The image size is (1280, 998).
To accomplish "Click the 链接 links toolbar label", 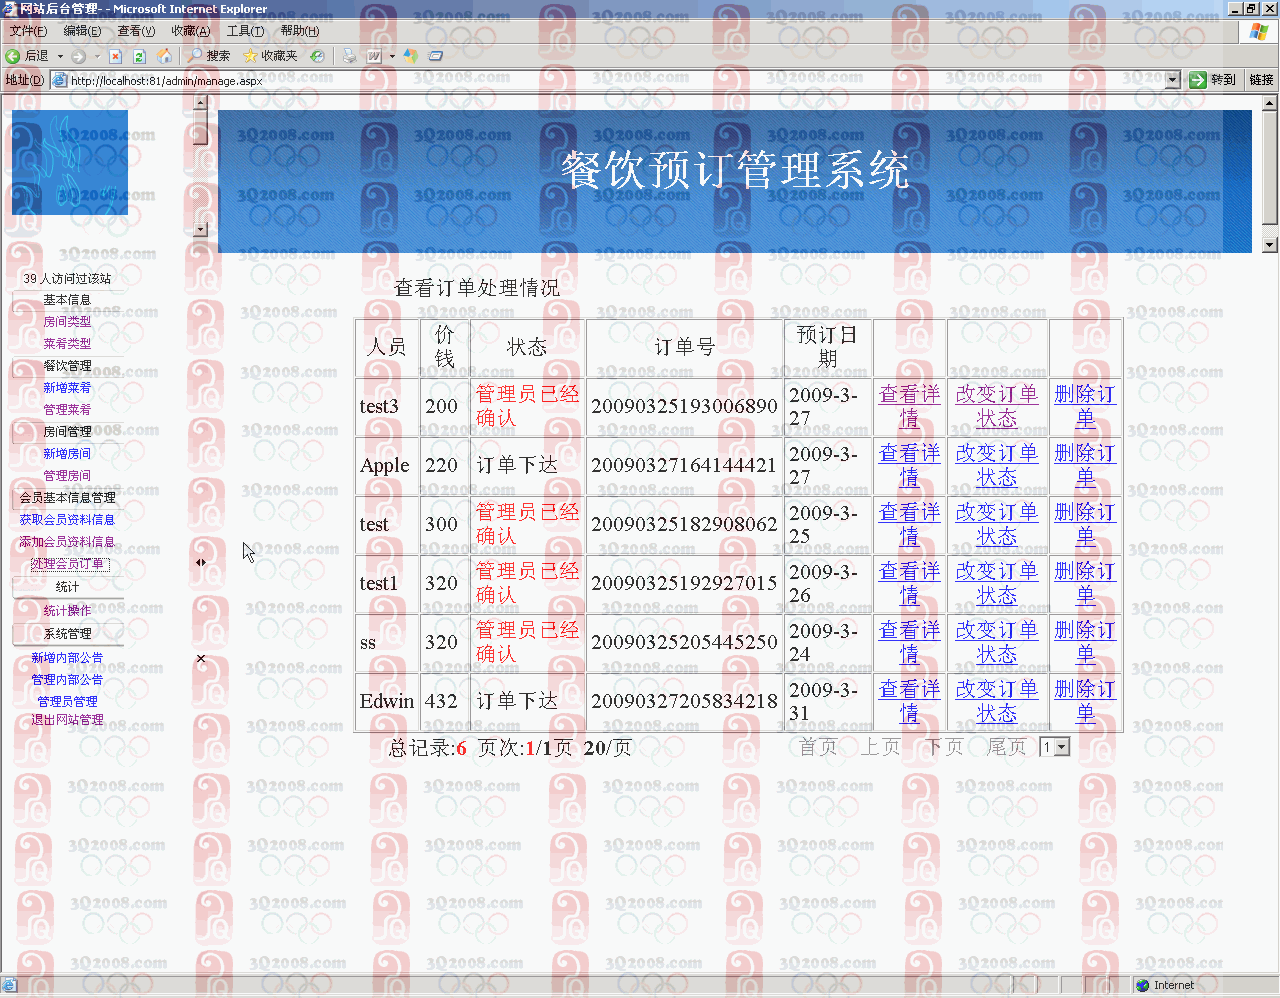I will click(1261, 80).
